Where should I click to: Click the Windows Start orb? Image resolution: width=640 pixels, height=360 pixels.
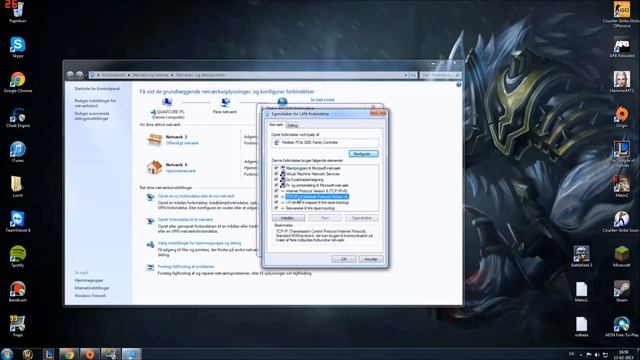[x=7, y=354]
